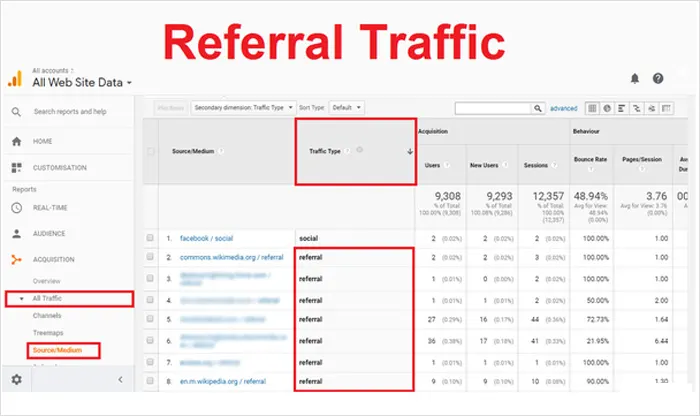Click the Customisation dashboard icon
This screenshot has width=700, height=416.
click(17, 168)
